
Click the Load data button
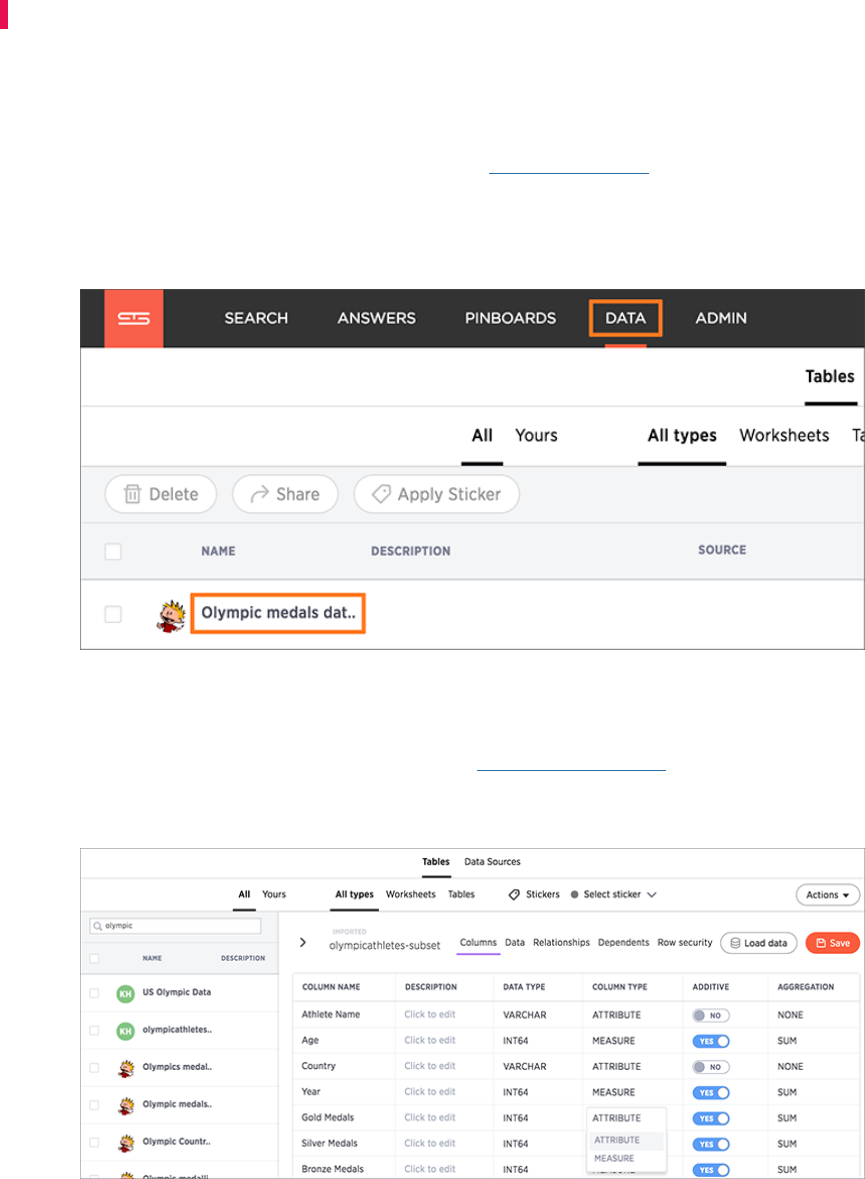click(758, 943)
